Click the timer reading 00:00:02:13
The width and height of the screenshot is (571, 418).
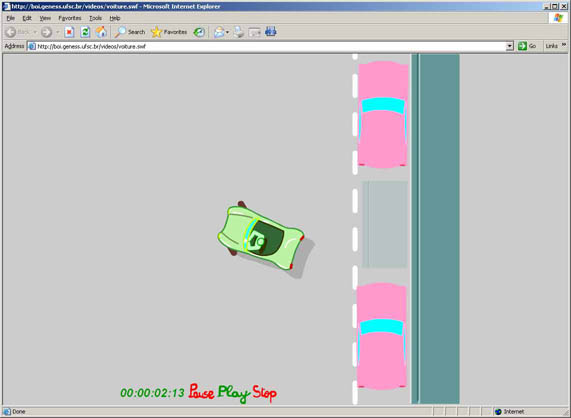(152, 393)
